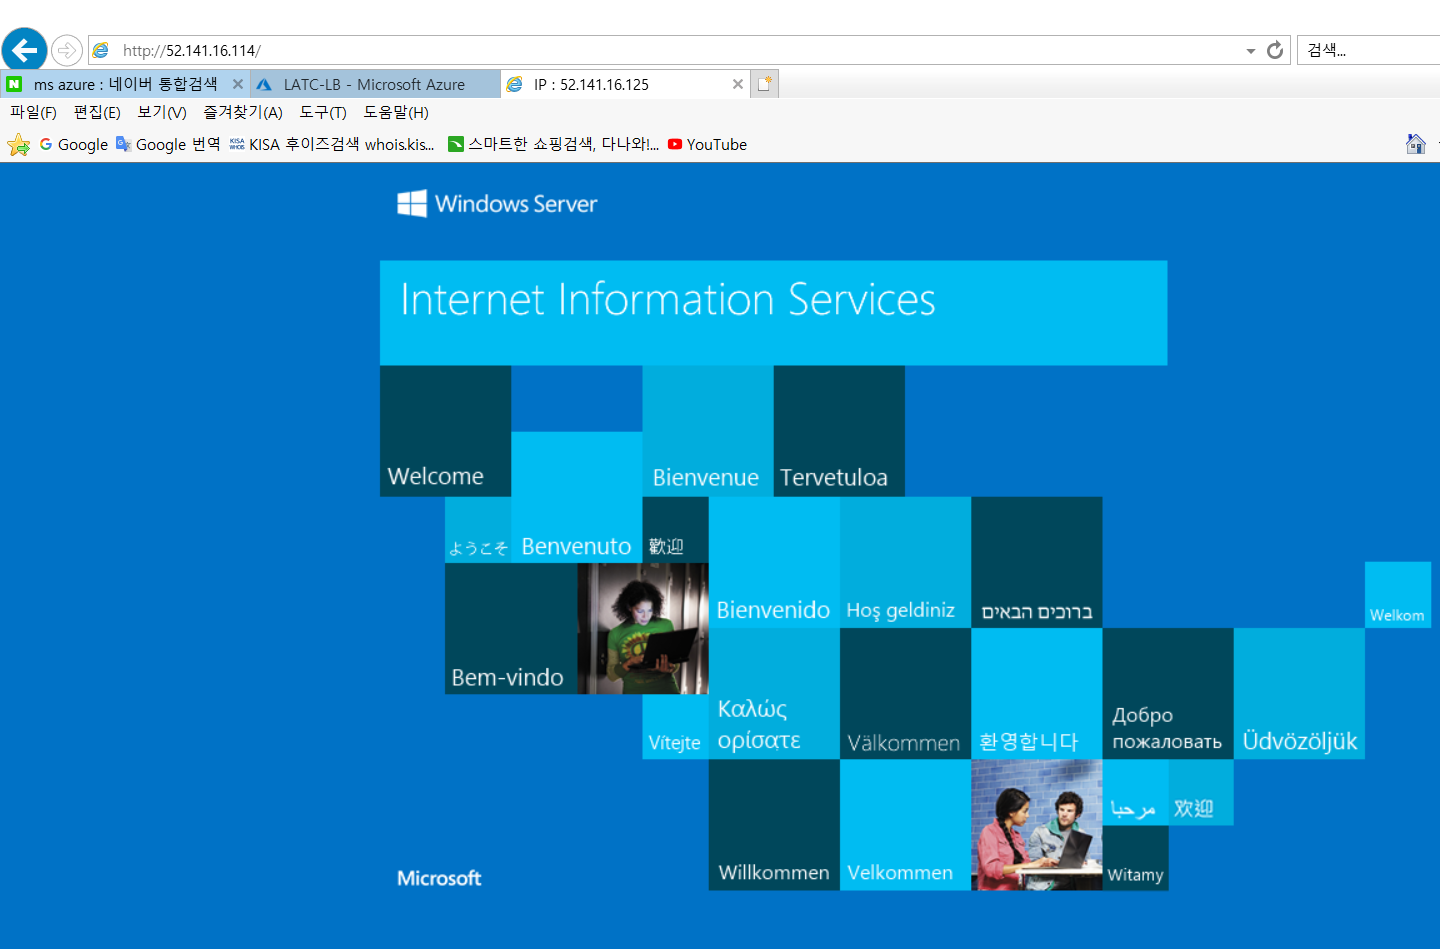This screenshot has height=949, width=1440.
Task: Click the Bienvenue tile
Action: point(708,431)
